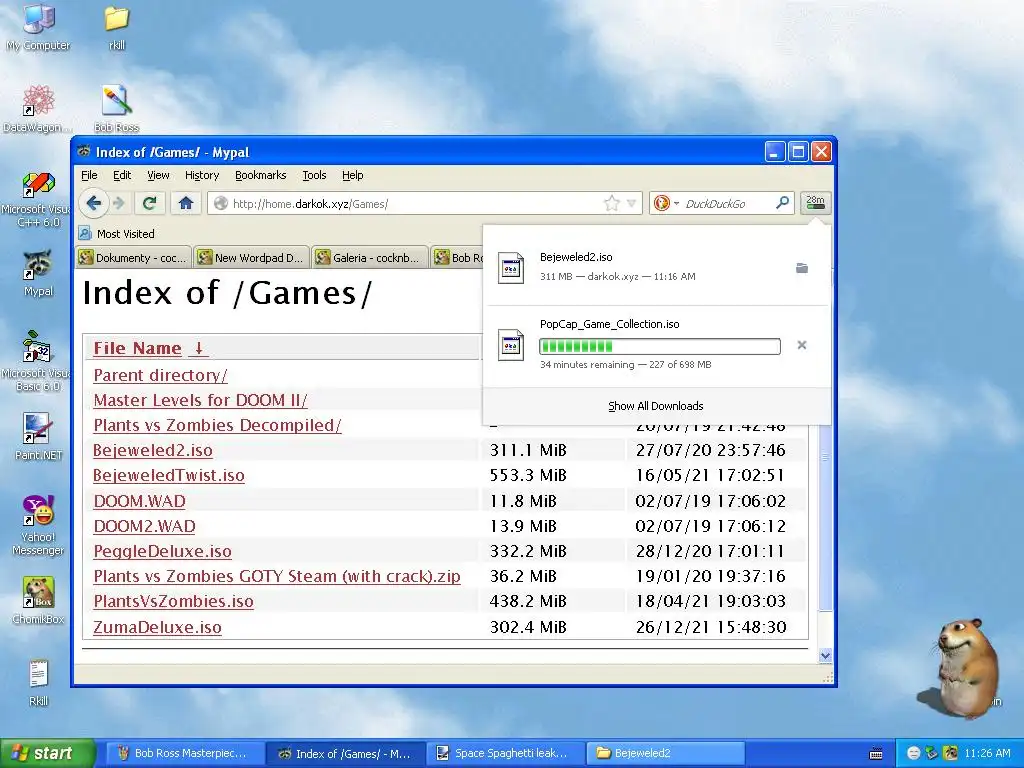
Task: Click the Bejeweled2.iso file icon in downloads
Action: click(x=511, y=268)
